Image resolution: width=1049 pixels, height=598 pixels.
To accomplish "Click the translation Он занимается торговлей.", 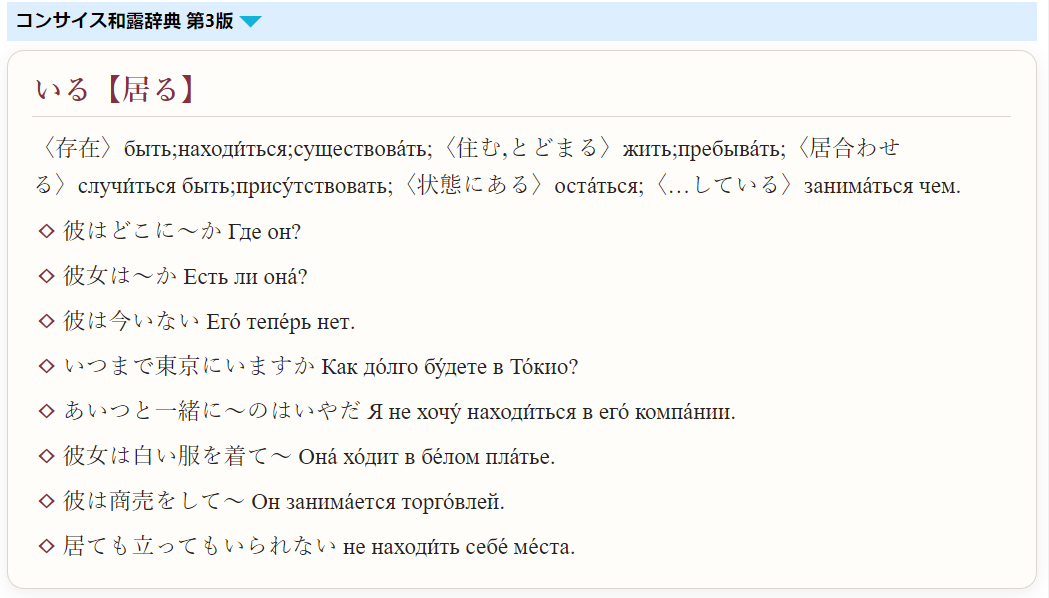I will 378,502.
